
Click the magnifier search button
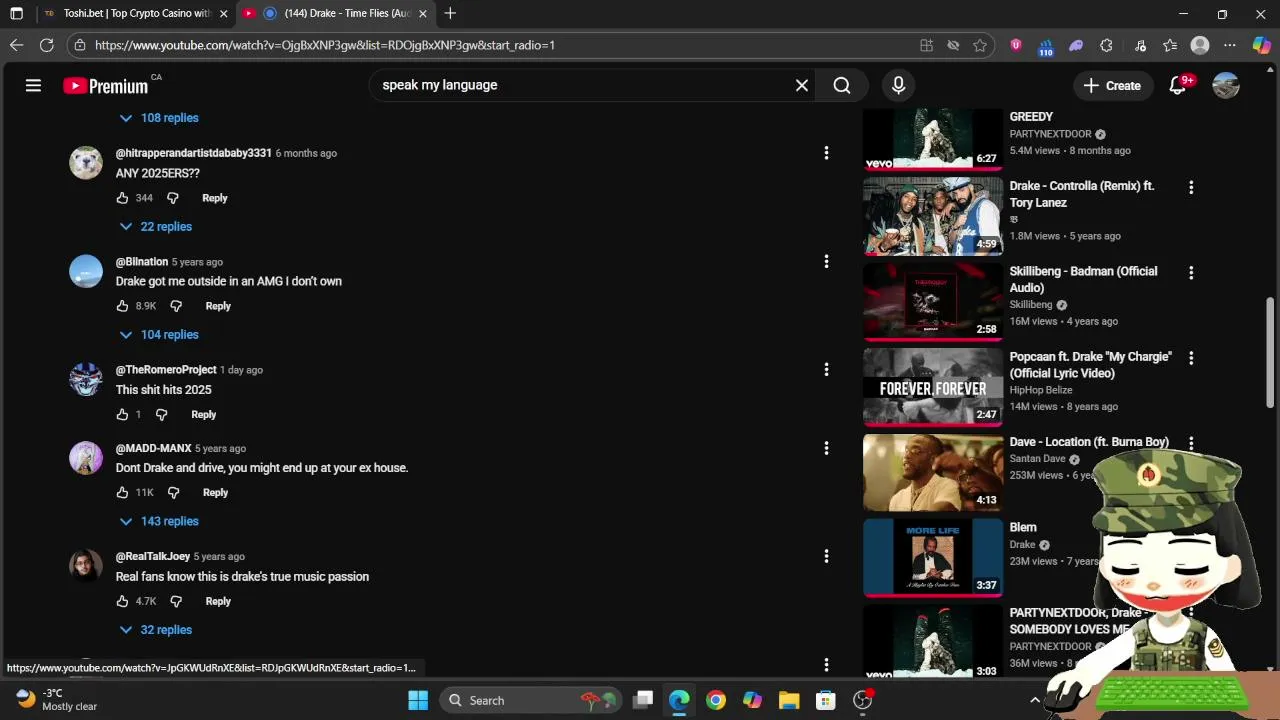click(842, 86)
